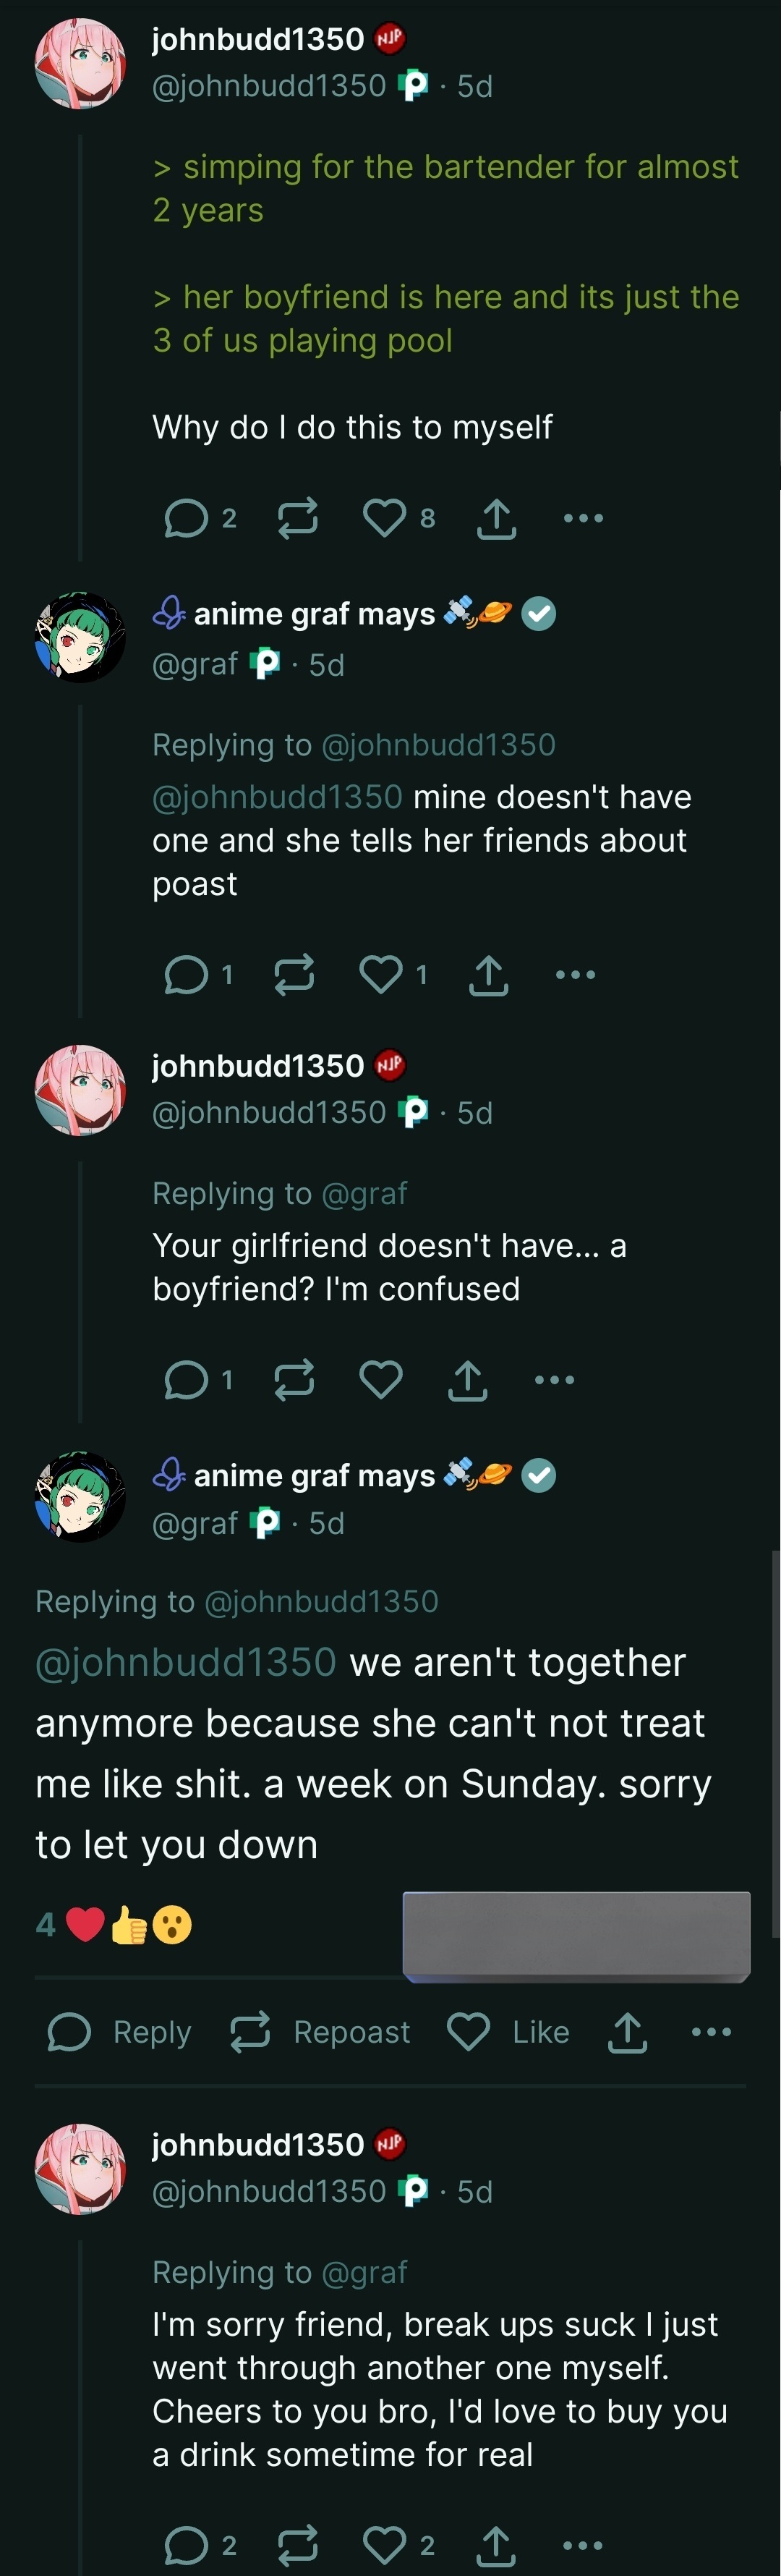Screen dimensions: 781x2576
Task: Repost the bartender simping post
Action: 297,518
